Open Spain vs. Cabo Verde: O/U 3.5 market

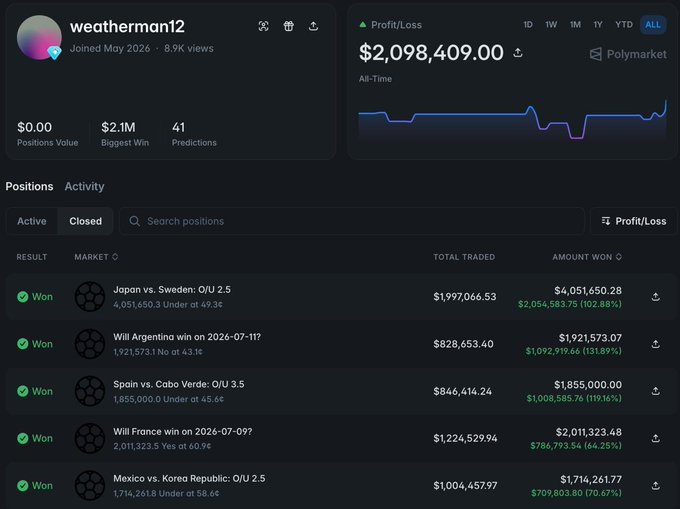pyautogui.click(x=179, y=384)
